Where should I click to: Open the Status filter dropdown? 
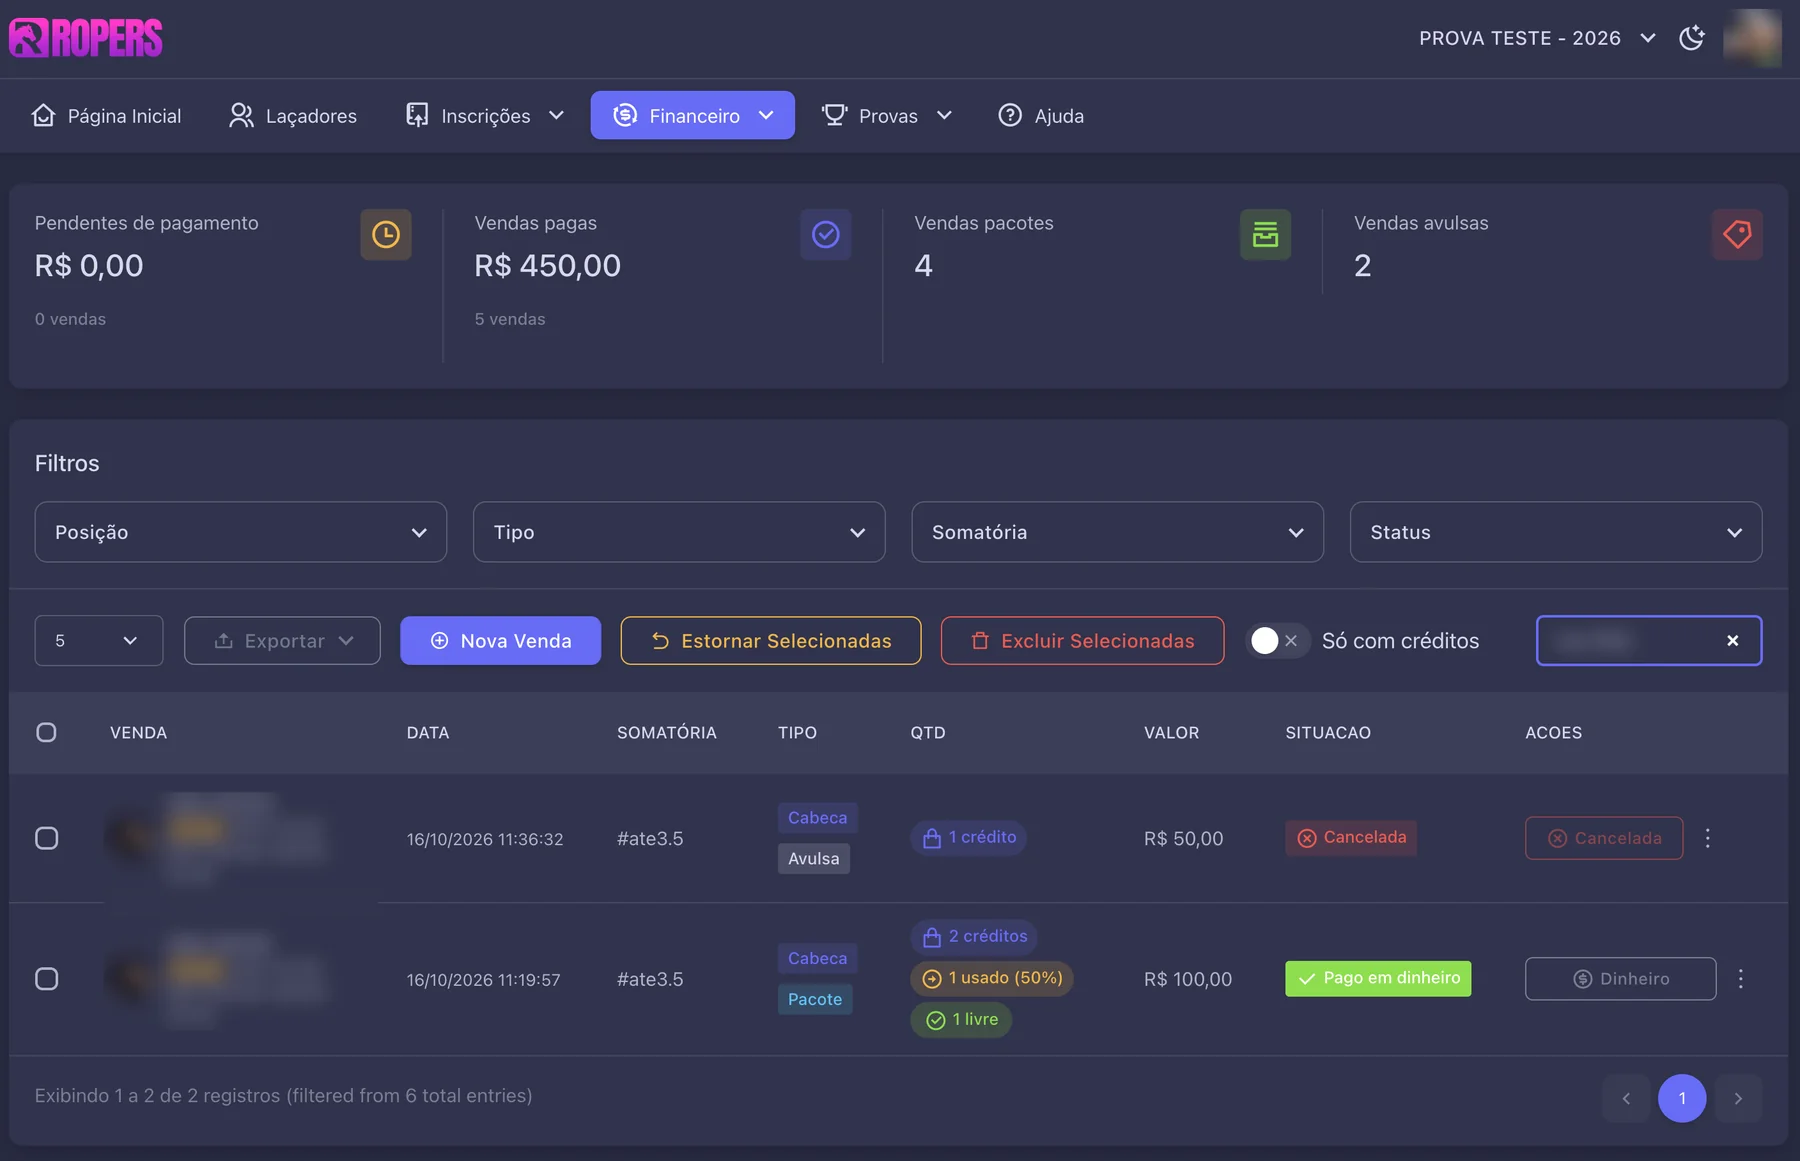1556,532
